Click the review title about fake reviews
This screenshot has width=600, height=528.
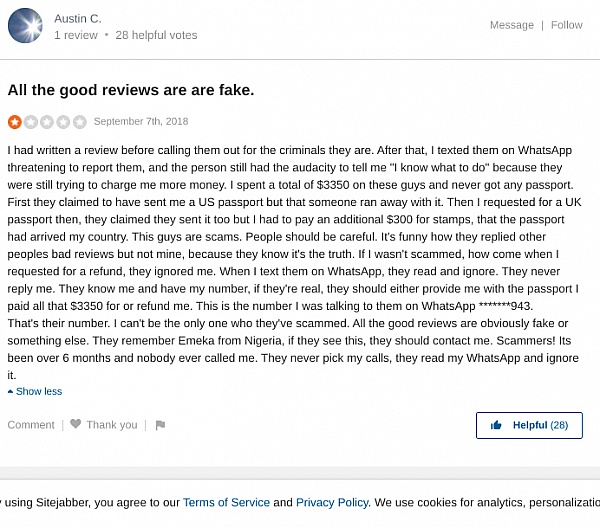click(x=131, y=90)
